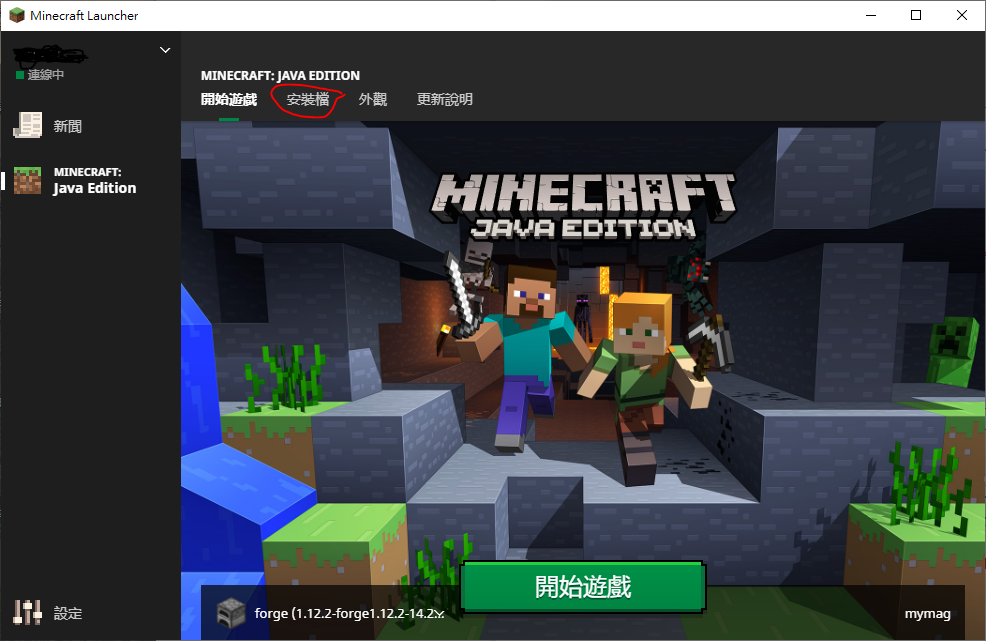Minimize the Minecraft Launcher window

871,15
